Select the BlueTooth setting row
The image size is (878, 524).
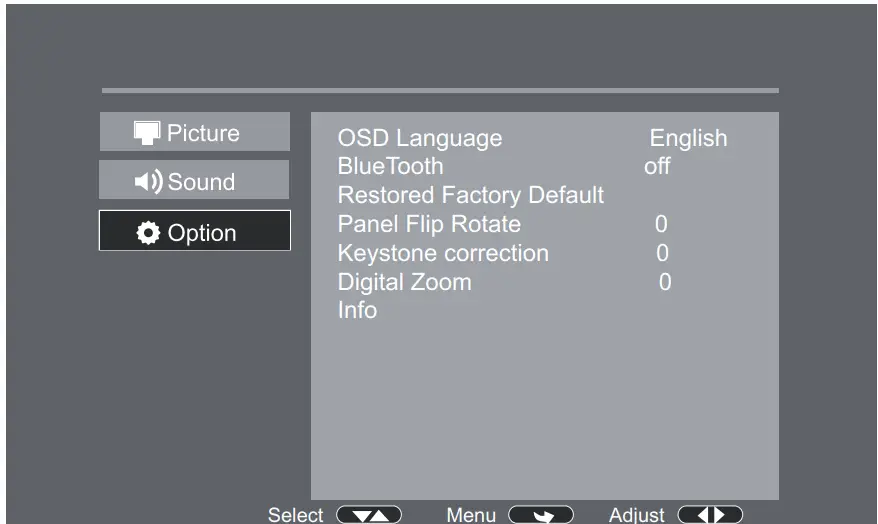(390, 166)
